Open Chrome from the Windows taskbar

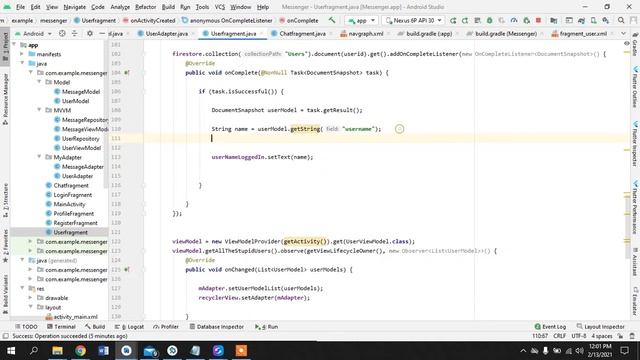pos(80,351)
